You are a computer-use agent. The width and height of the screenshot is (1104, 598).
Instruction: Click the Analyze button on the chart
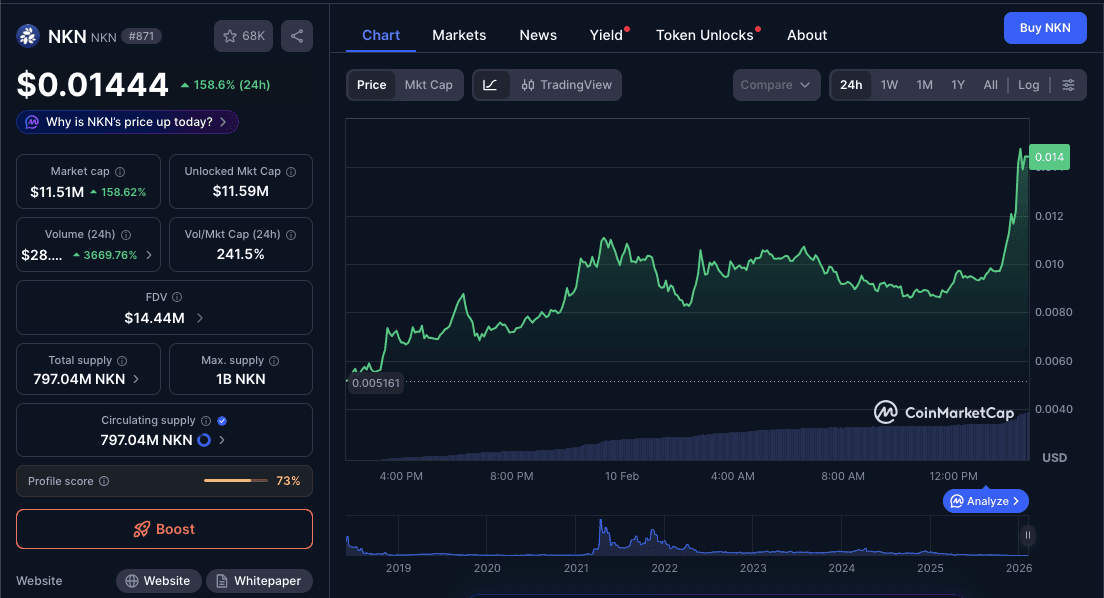985,501
